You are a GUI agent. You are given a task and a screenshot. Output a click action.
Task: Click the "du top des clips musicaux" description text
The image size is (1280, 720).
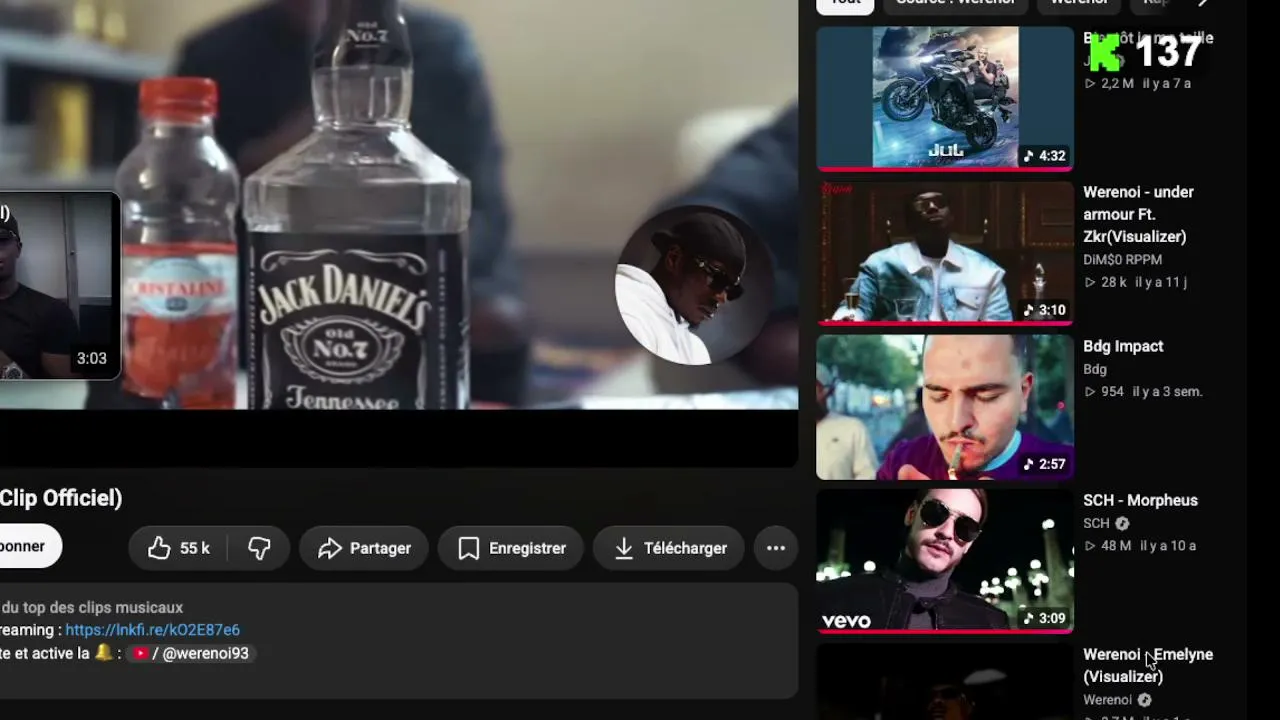point(92,607)
